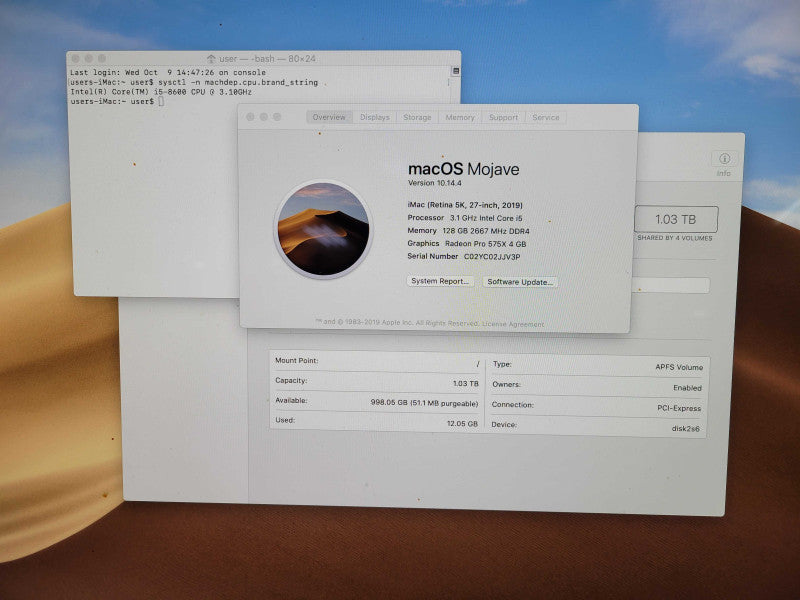Click 'Radeon Pro 575X 4 GB' graphics text
Image resolution: width=800 pixels, height=600 pixels.
point(486,244)
